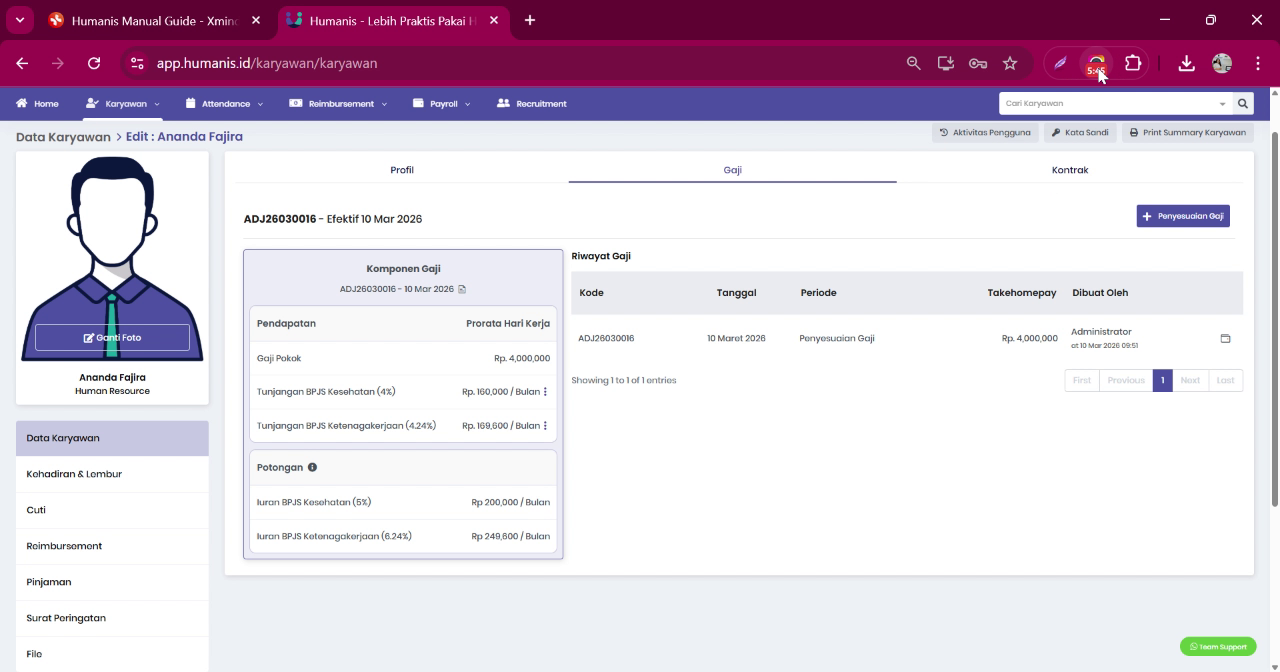
Task: Select Data Karyawan in the sidebar
Action: 112,438
